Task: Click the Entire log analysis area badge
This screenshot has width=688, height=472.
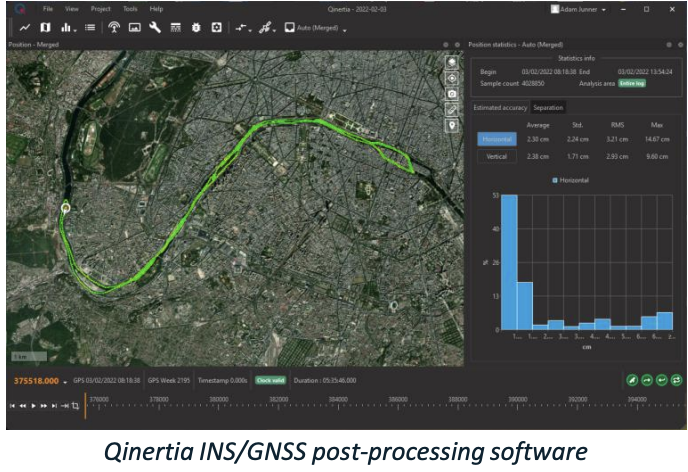Action: (632, 83)
